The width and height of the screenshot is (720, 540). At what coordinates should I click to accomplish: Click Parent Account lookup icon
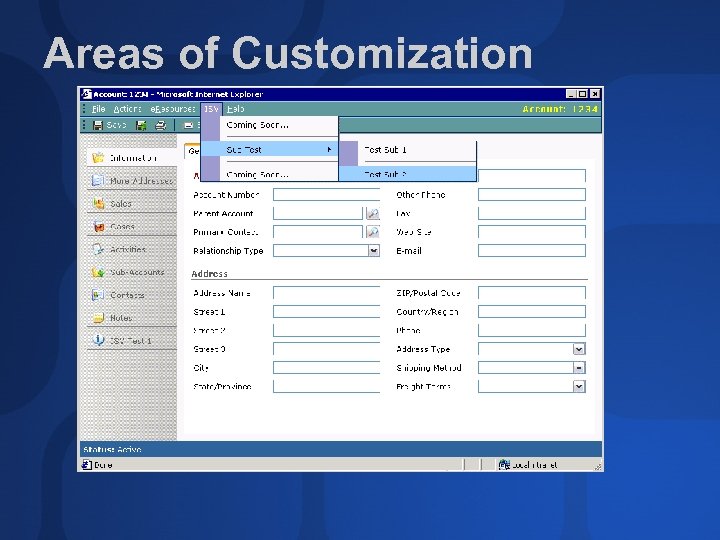click(372, 214)
